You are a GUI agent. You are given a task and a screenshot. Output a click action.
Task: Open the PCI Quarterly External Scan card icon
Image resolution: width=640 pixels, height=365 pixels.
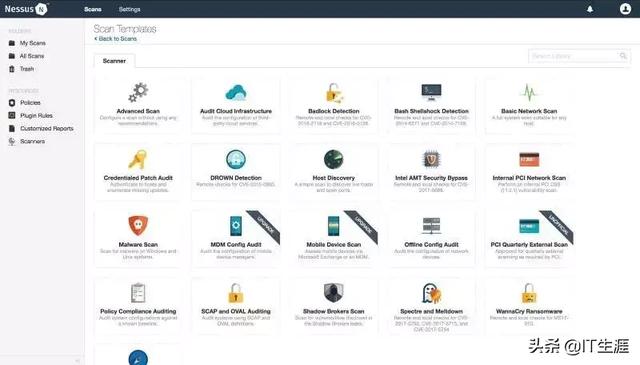[529, 226]
